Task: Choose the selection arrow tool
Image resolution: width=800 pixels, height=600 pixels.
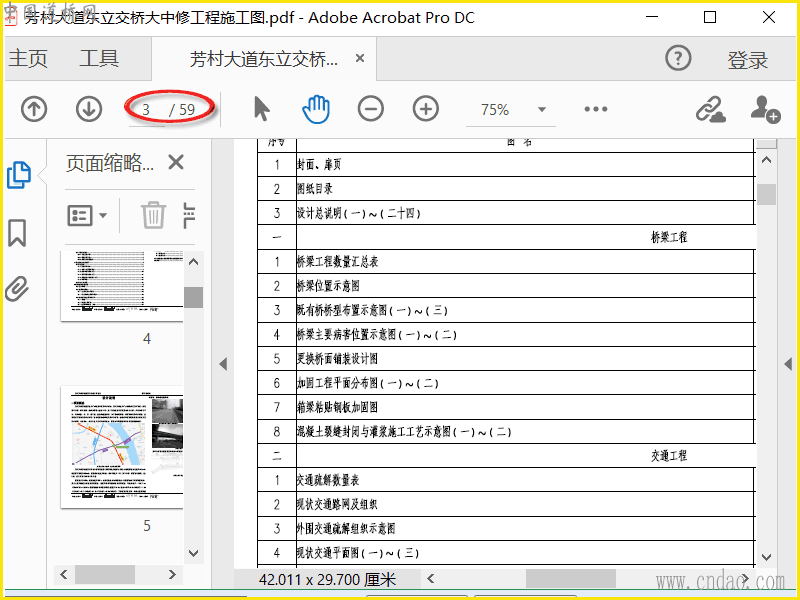Action: 261,109
